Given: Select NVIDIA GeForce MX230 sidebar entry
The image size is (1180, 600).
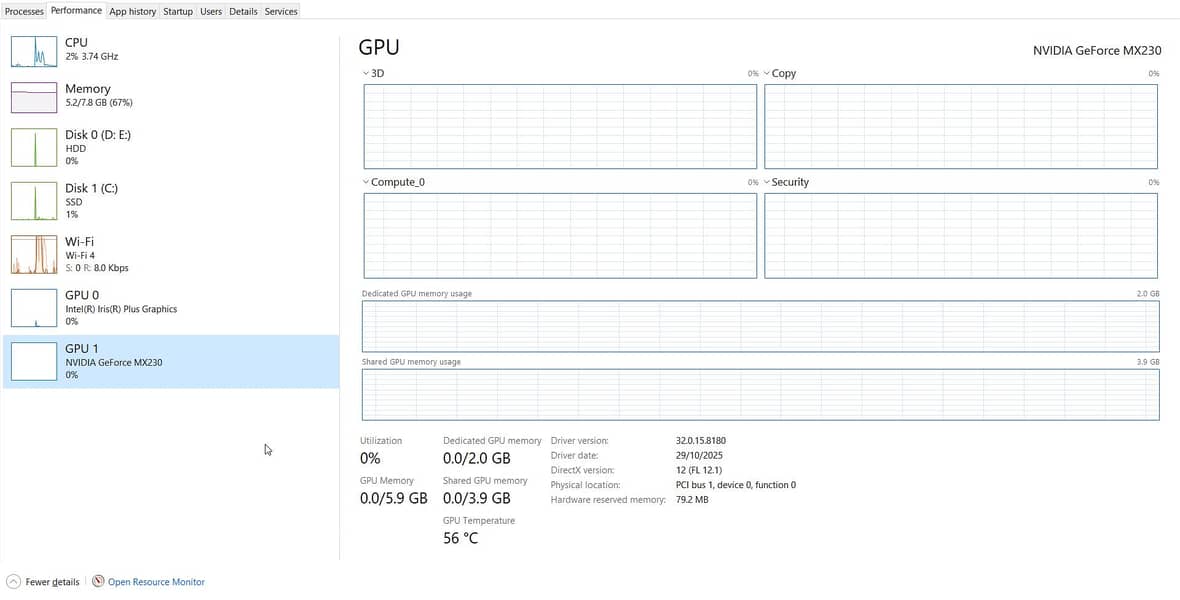Looking at the screenshot, I should (171, 361).
